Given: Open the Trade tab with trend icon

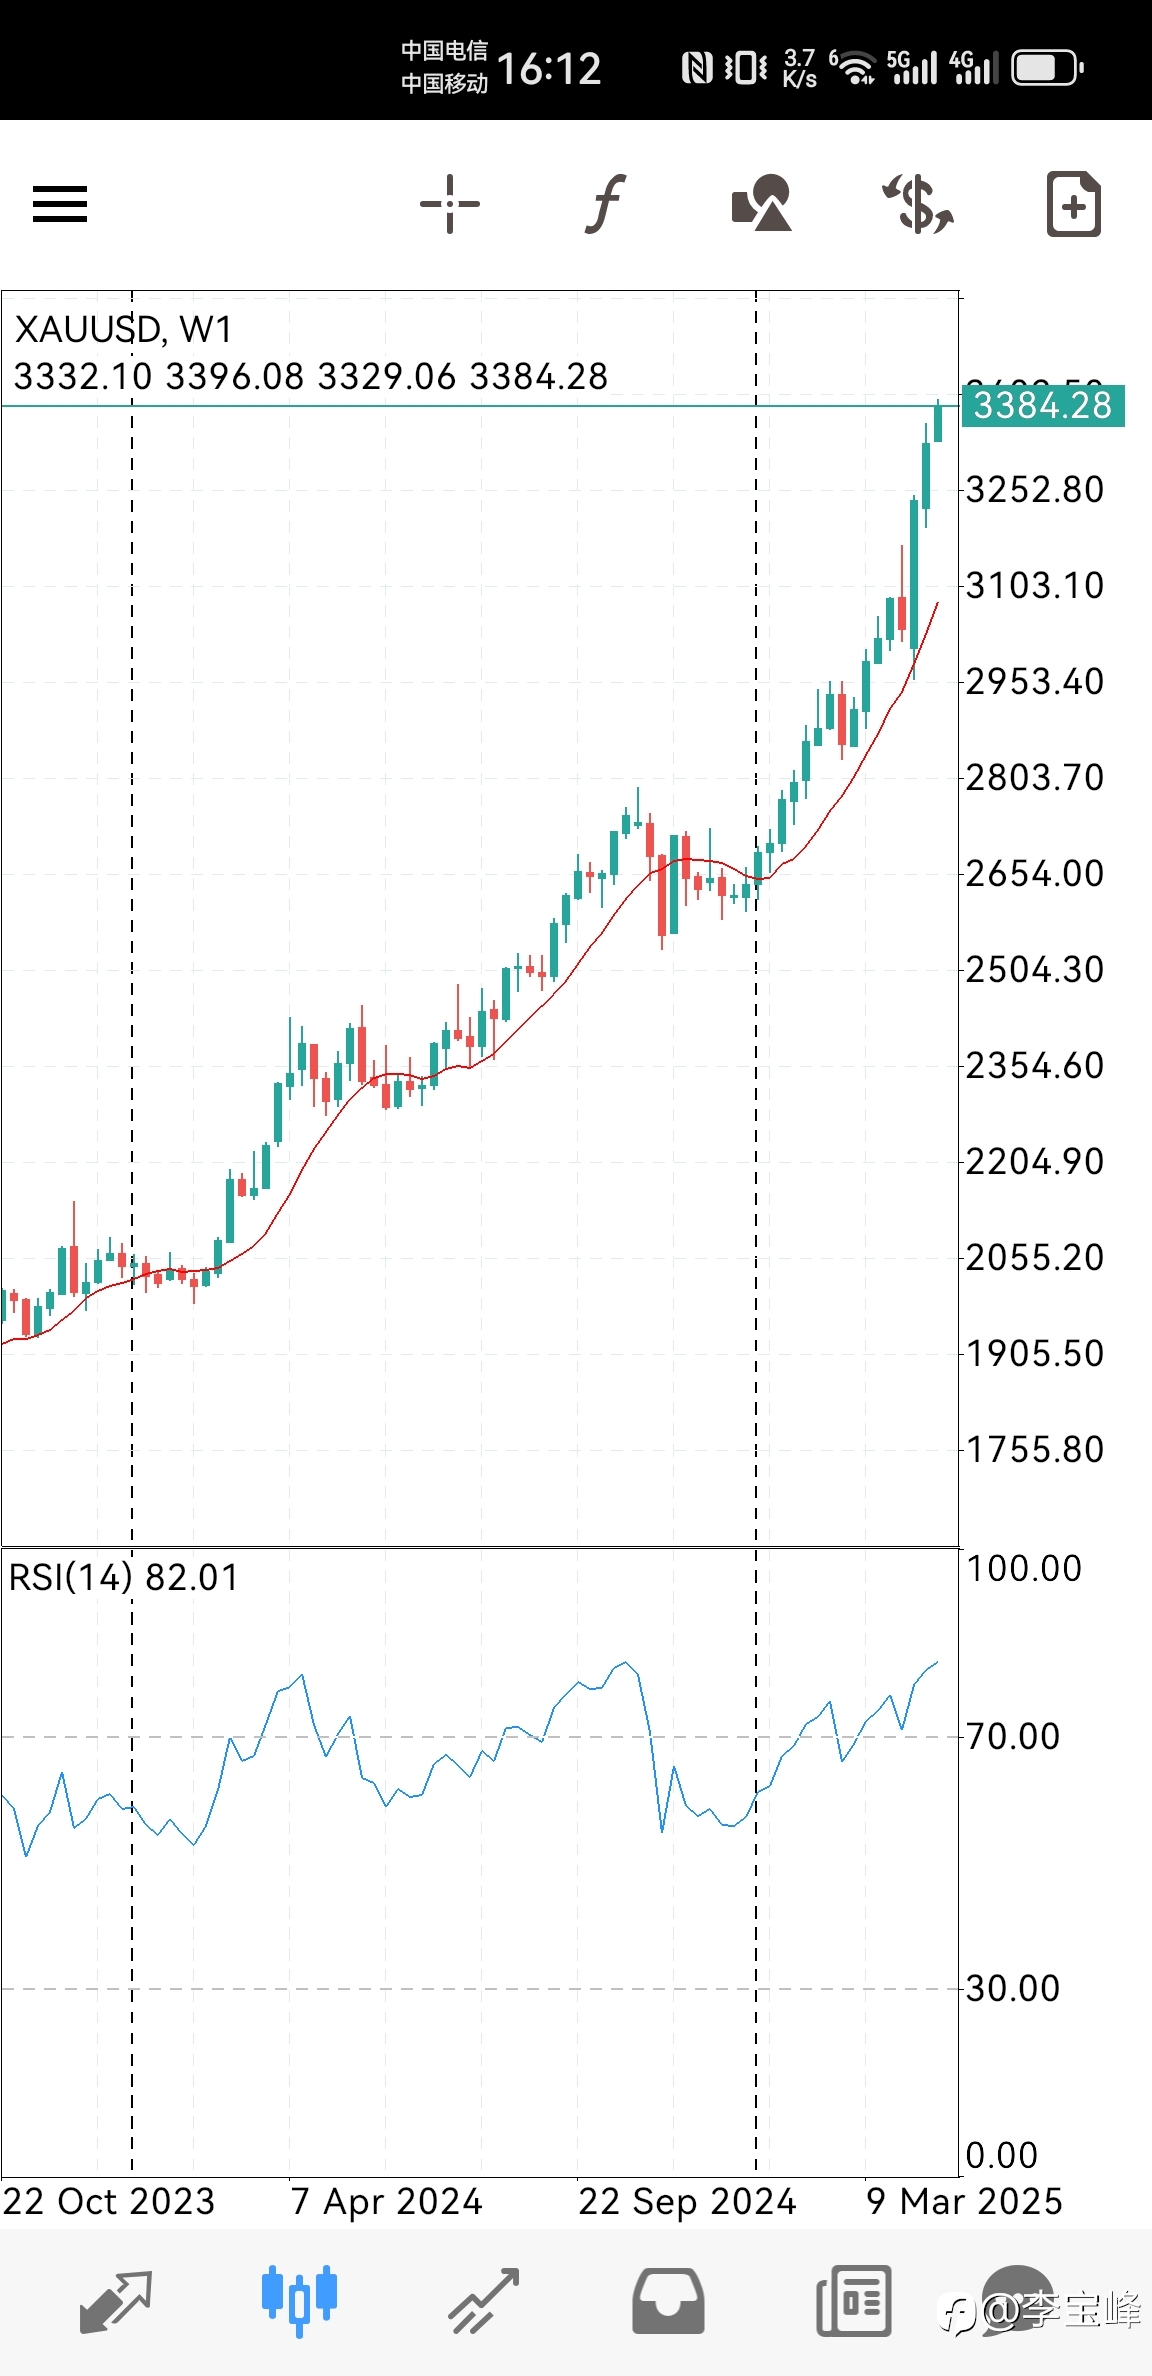Looking at the screenshot, I should point(484,2302).
